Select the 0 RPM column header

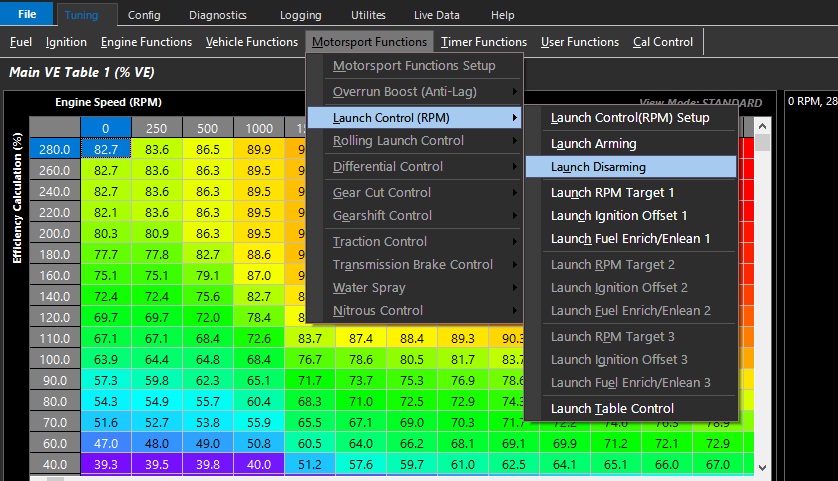point(106,128)
